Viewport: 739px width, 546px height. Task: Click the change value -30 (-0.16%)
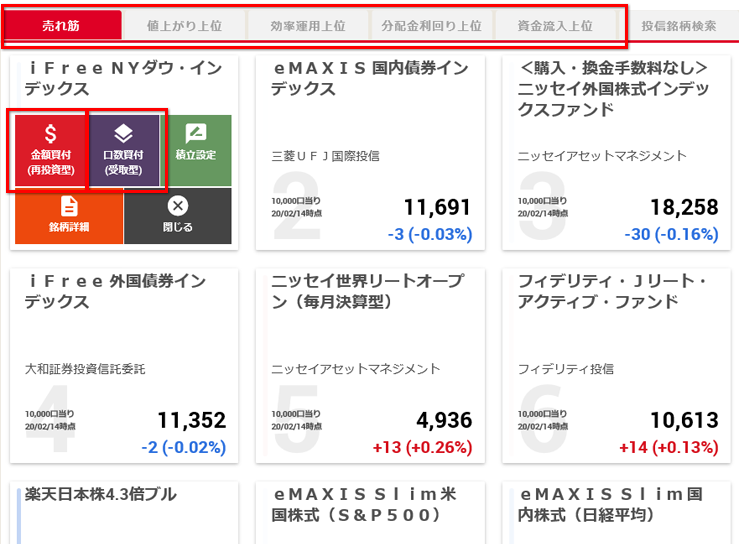click(671, 234)
